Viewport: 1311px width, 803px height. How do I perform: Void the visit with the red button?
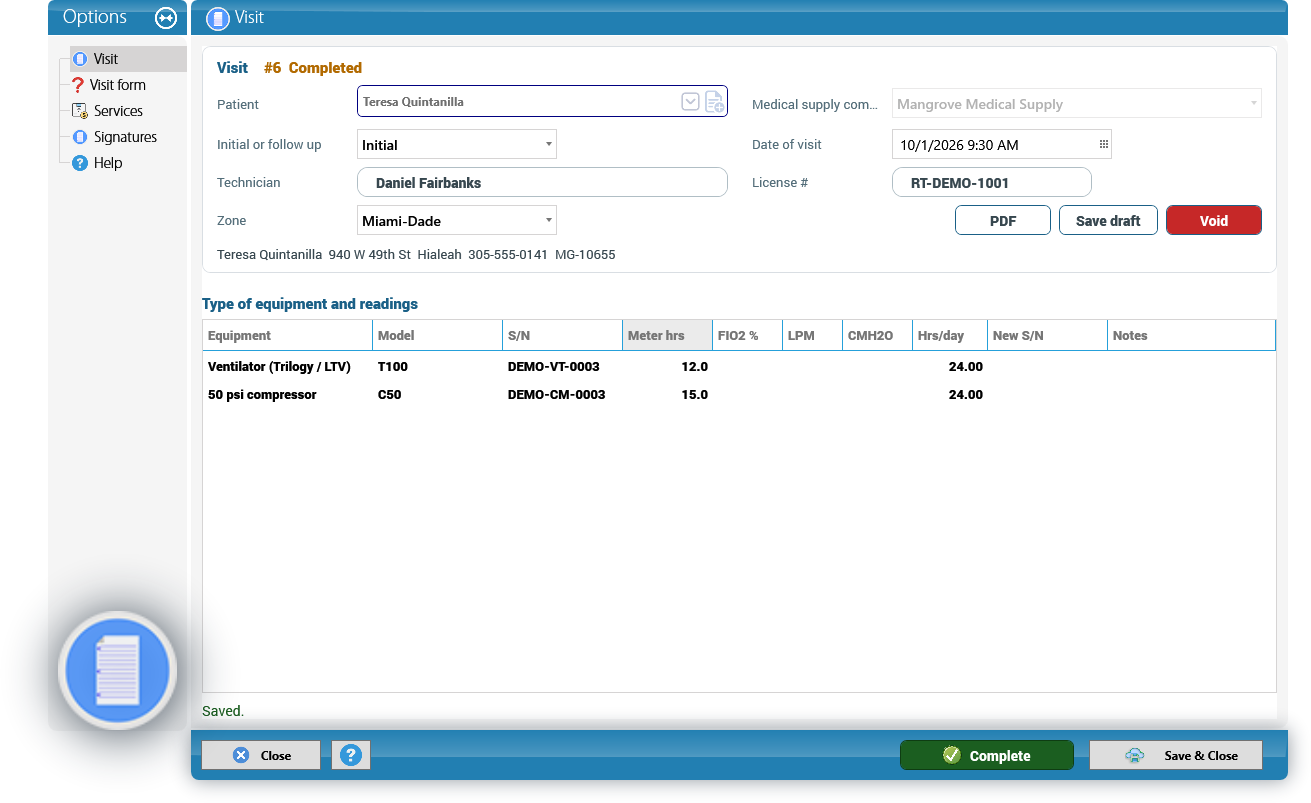tap(1214, 221)
